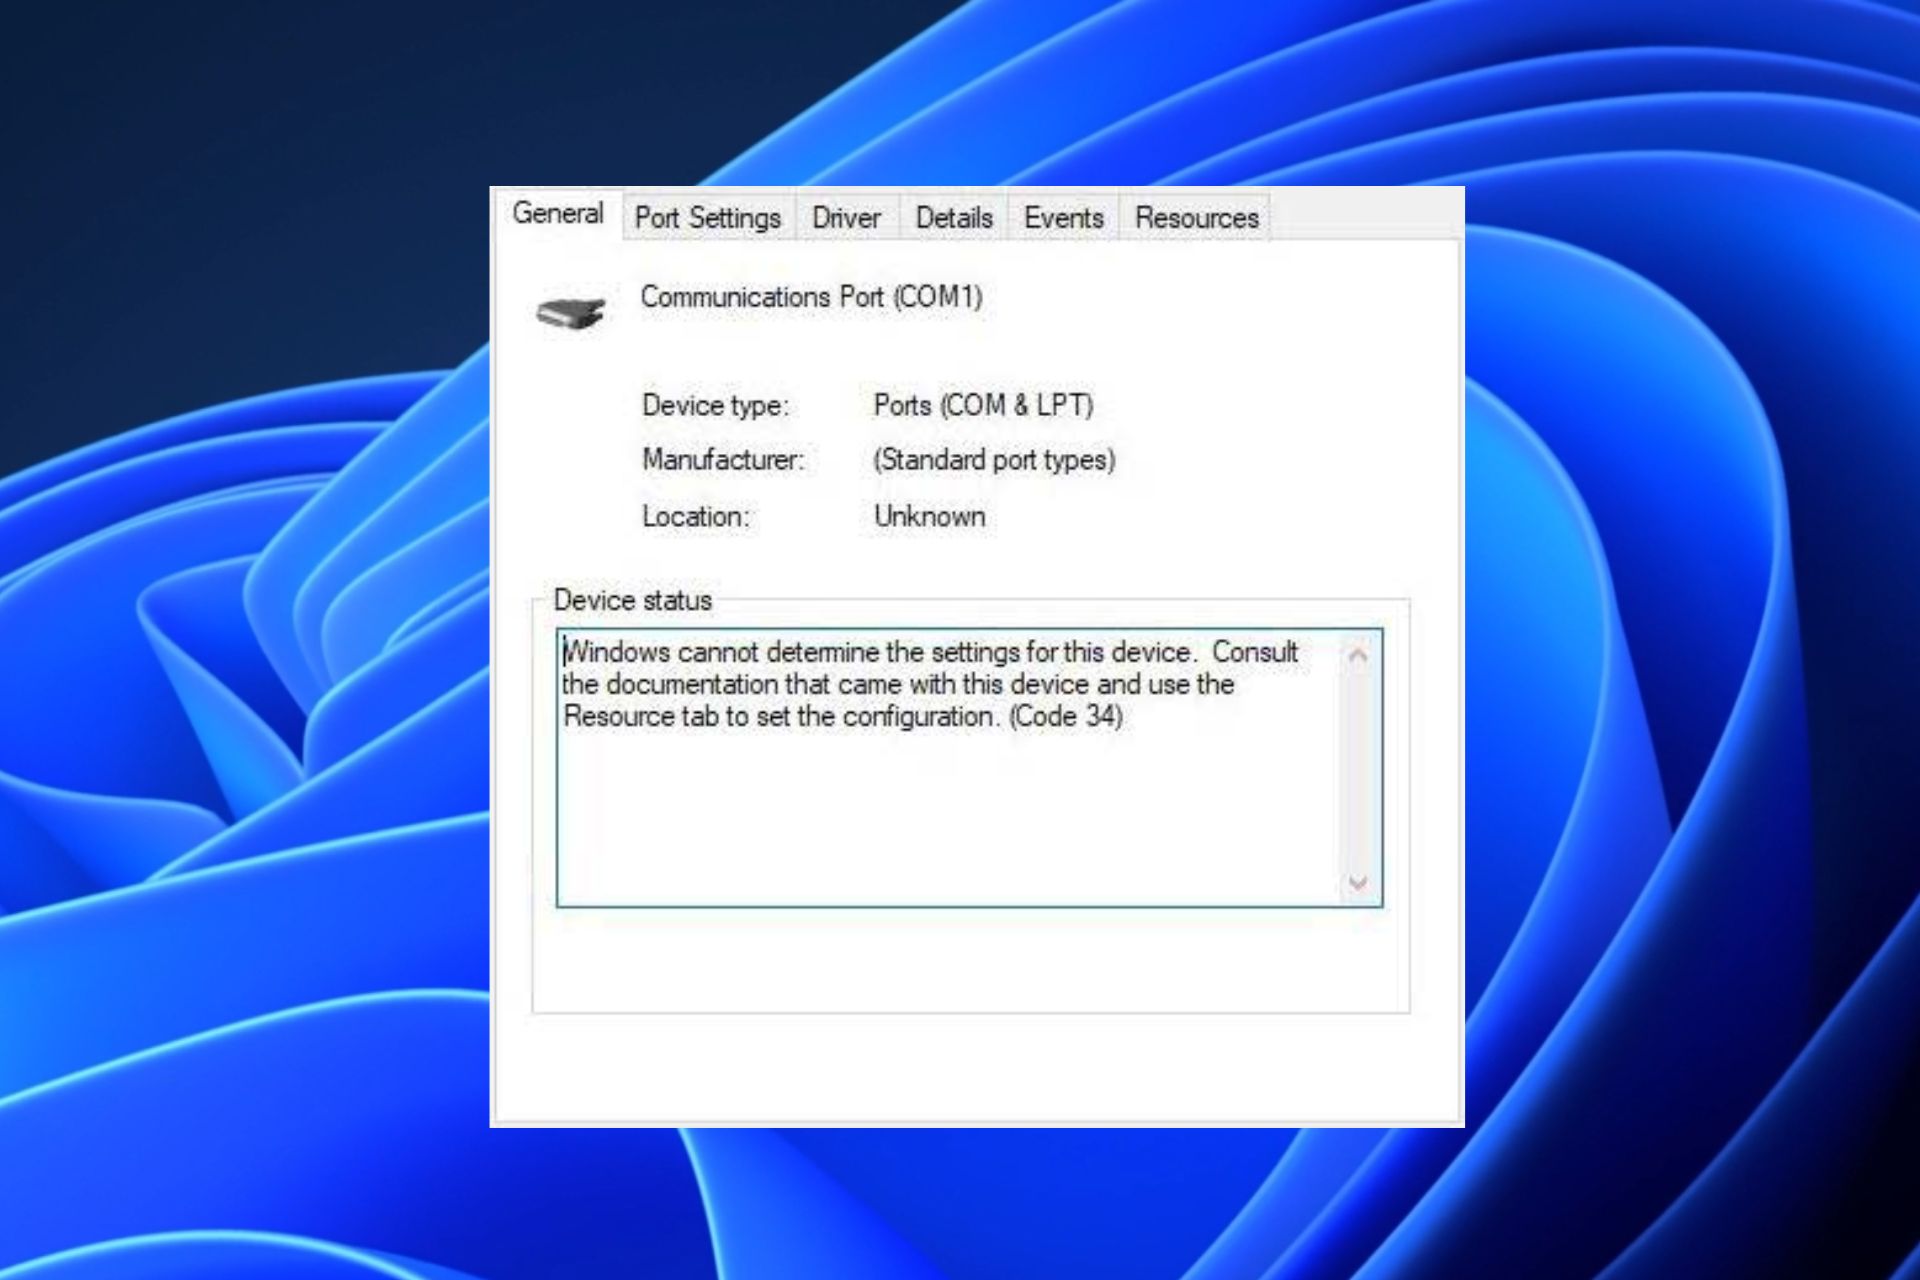
Task: Select the Driver tab
Action: tap(846, 216)
